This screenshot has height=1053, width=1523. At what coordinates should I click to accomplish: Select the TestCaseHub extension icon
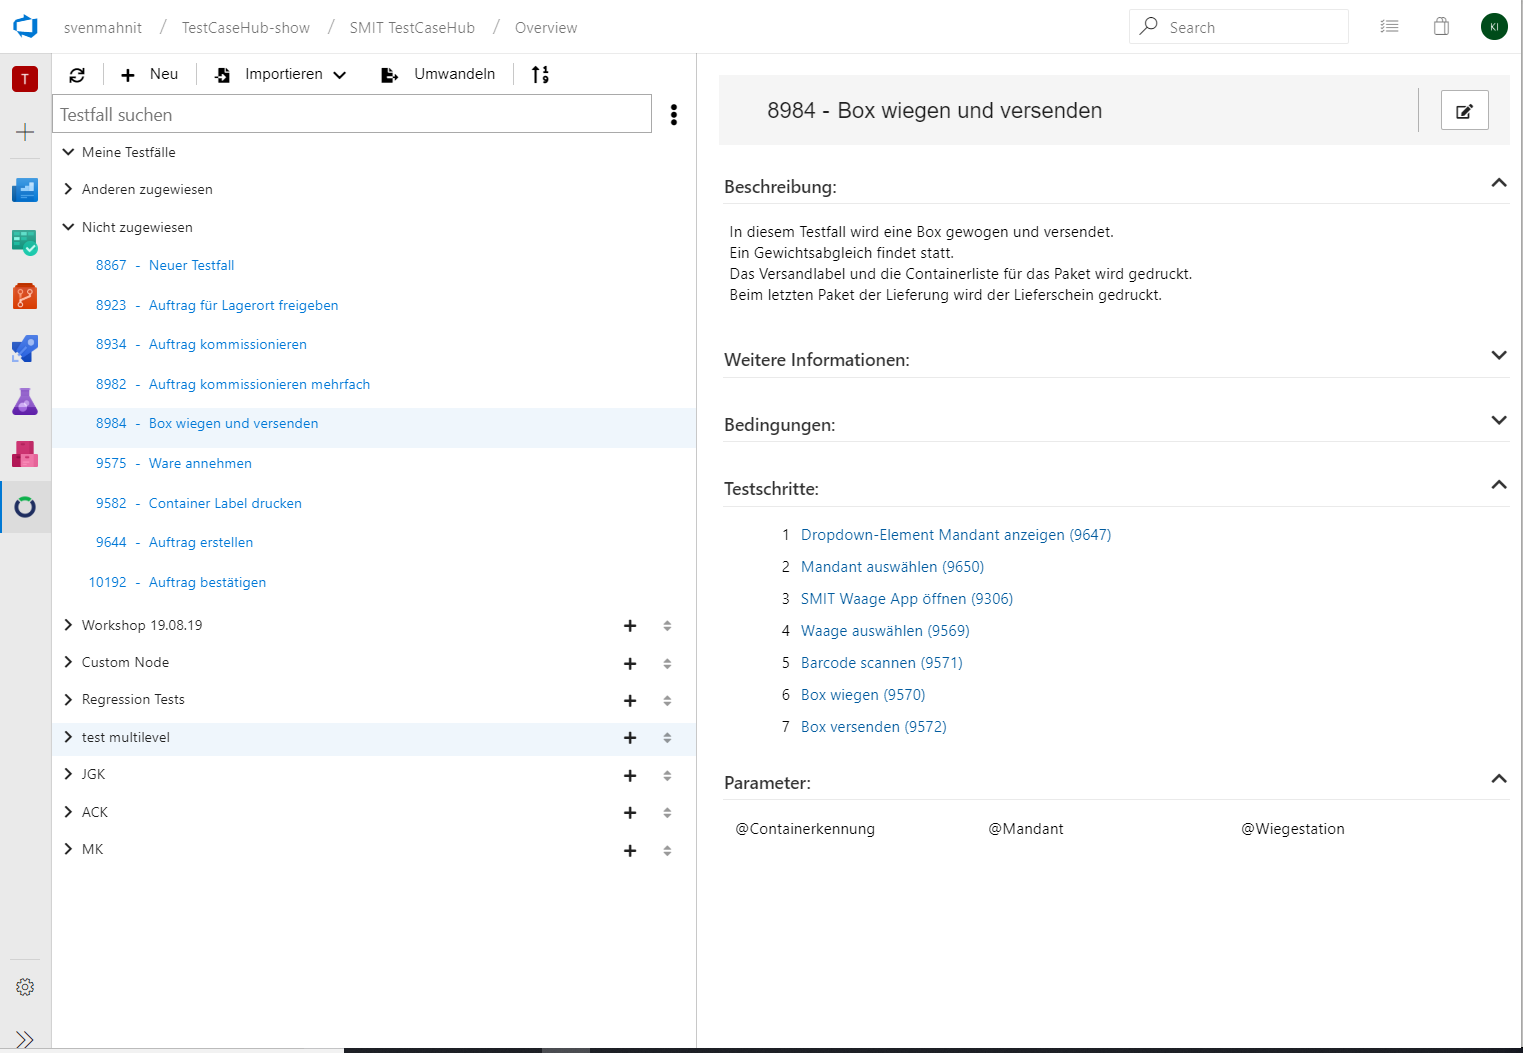(x=25, y=506)
